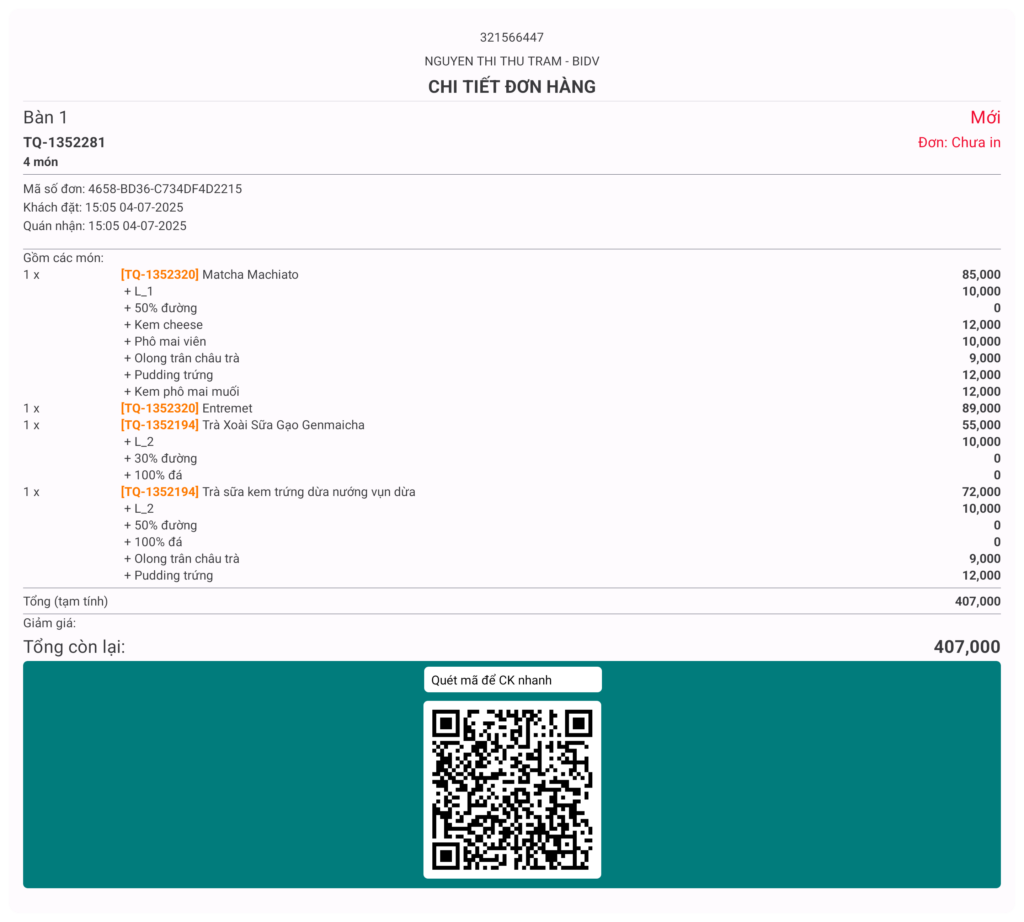This screenshot has width=1024, height=922.
Task: Click order code TQ-1352281
Action: 64,142
